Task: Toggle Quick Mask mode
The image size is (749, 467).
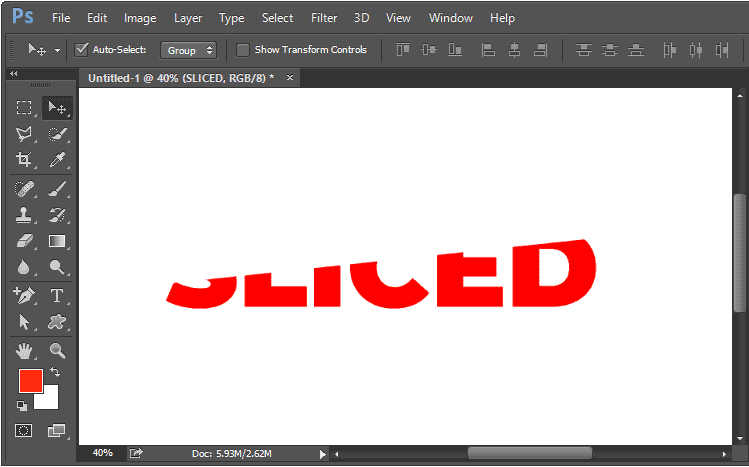Action: (23, 431)
